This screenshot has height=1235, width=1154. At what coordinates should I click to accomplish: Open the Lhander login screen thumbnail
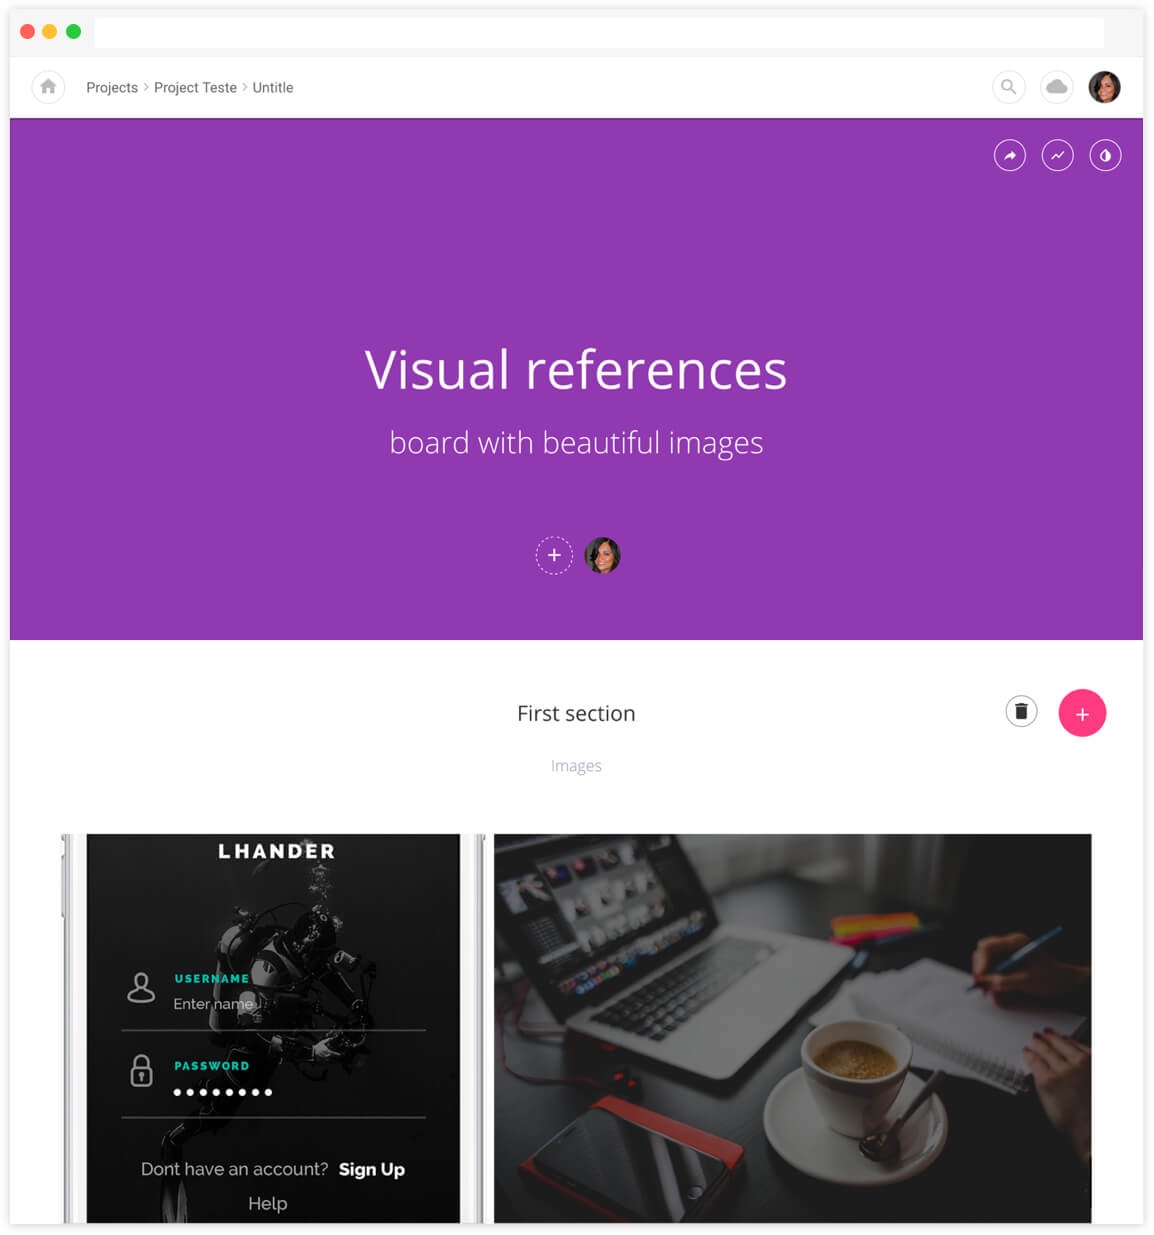click(273, 1028)
